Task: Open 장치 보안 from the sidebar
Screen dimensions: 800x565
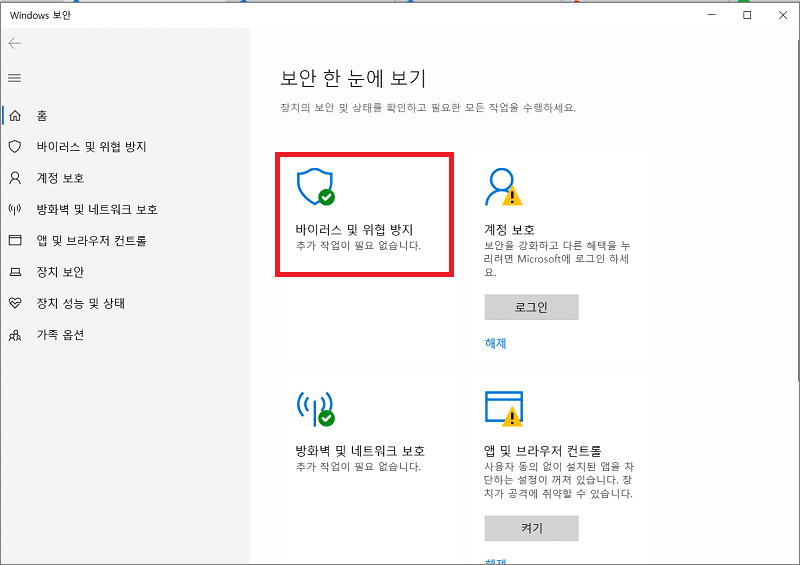Action: (60, 272)
